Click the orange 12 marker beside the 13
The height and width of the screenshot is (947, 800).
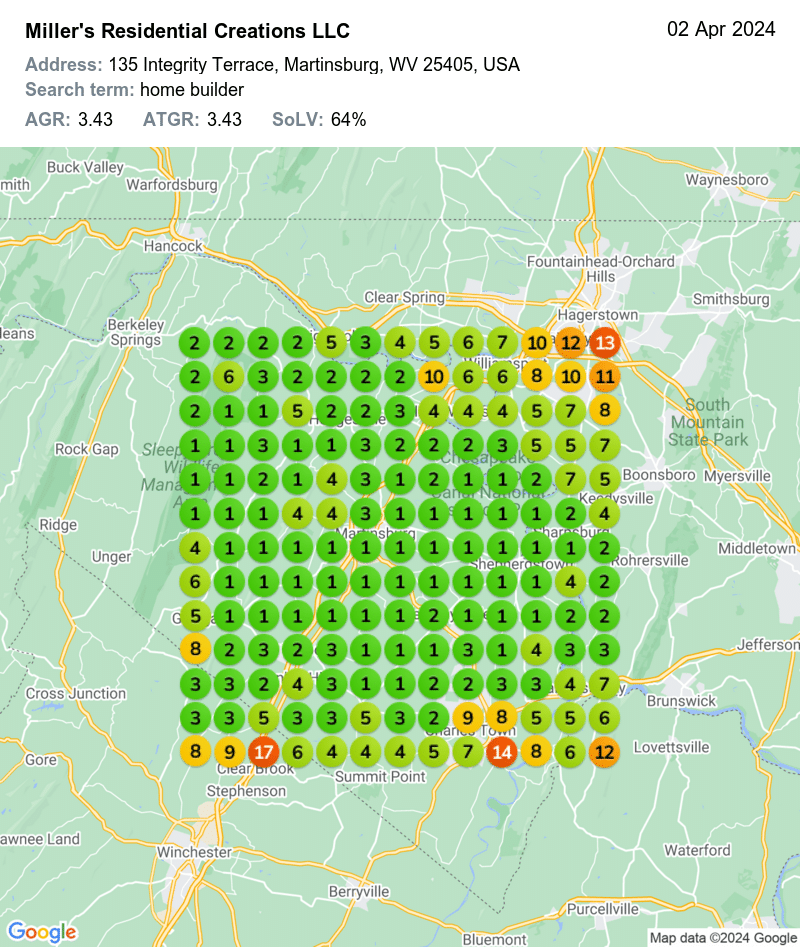pos(570,343)
